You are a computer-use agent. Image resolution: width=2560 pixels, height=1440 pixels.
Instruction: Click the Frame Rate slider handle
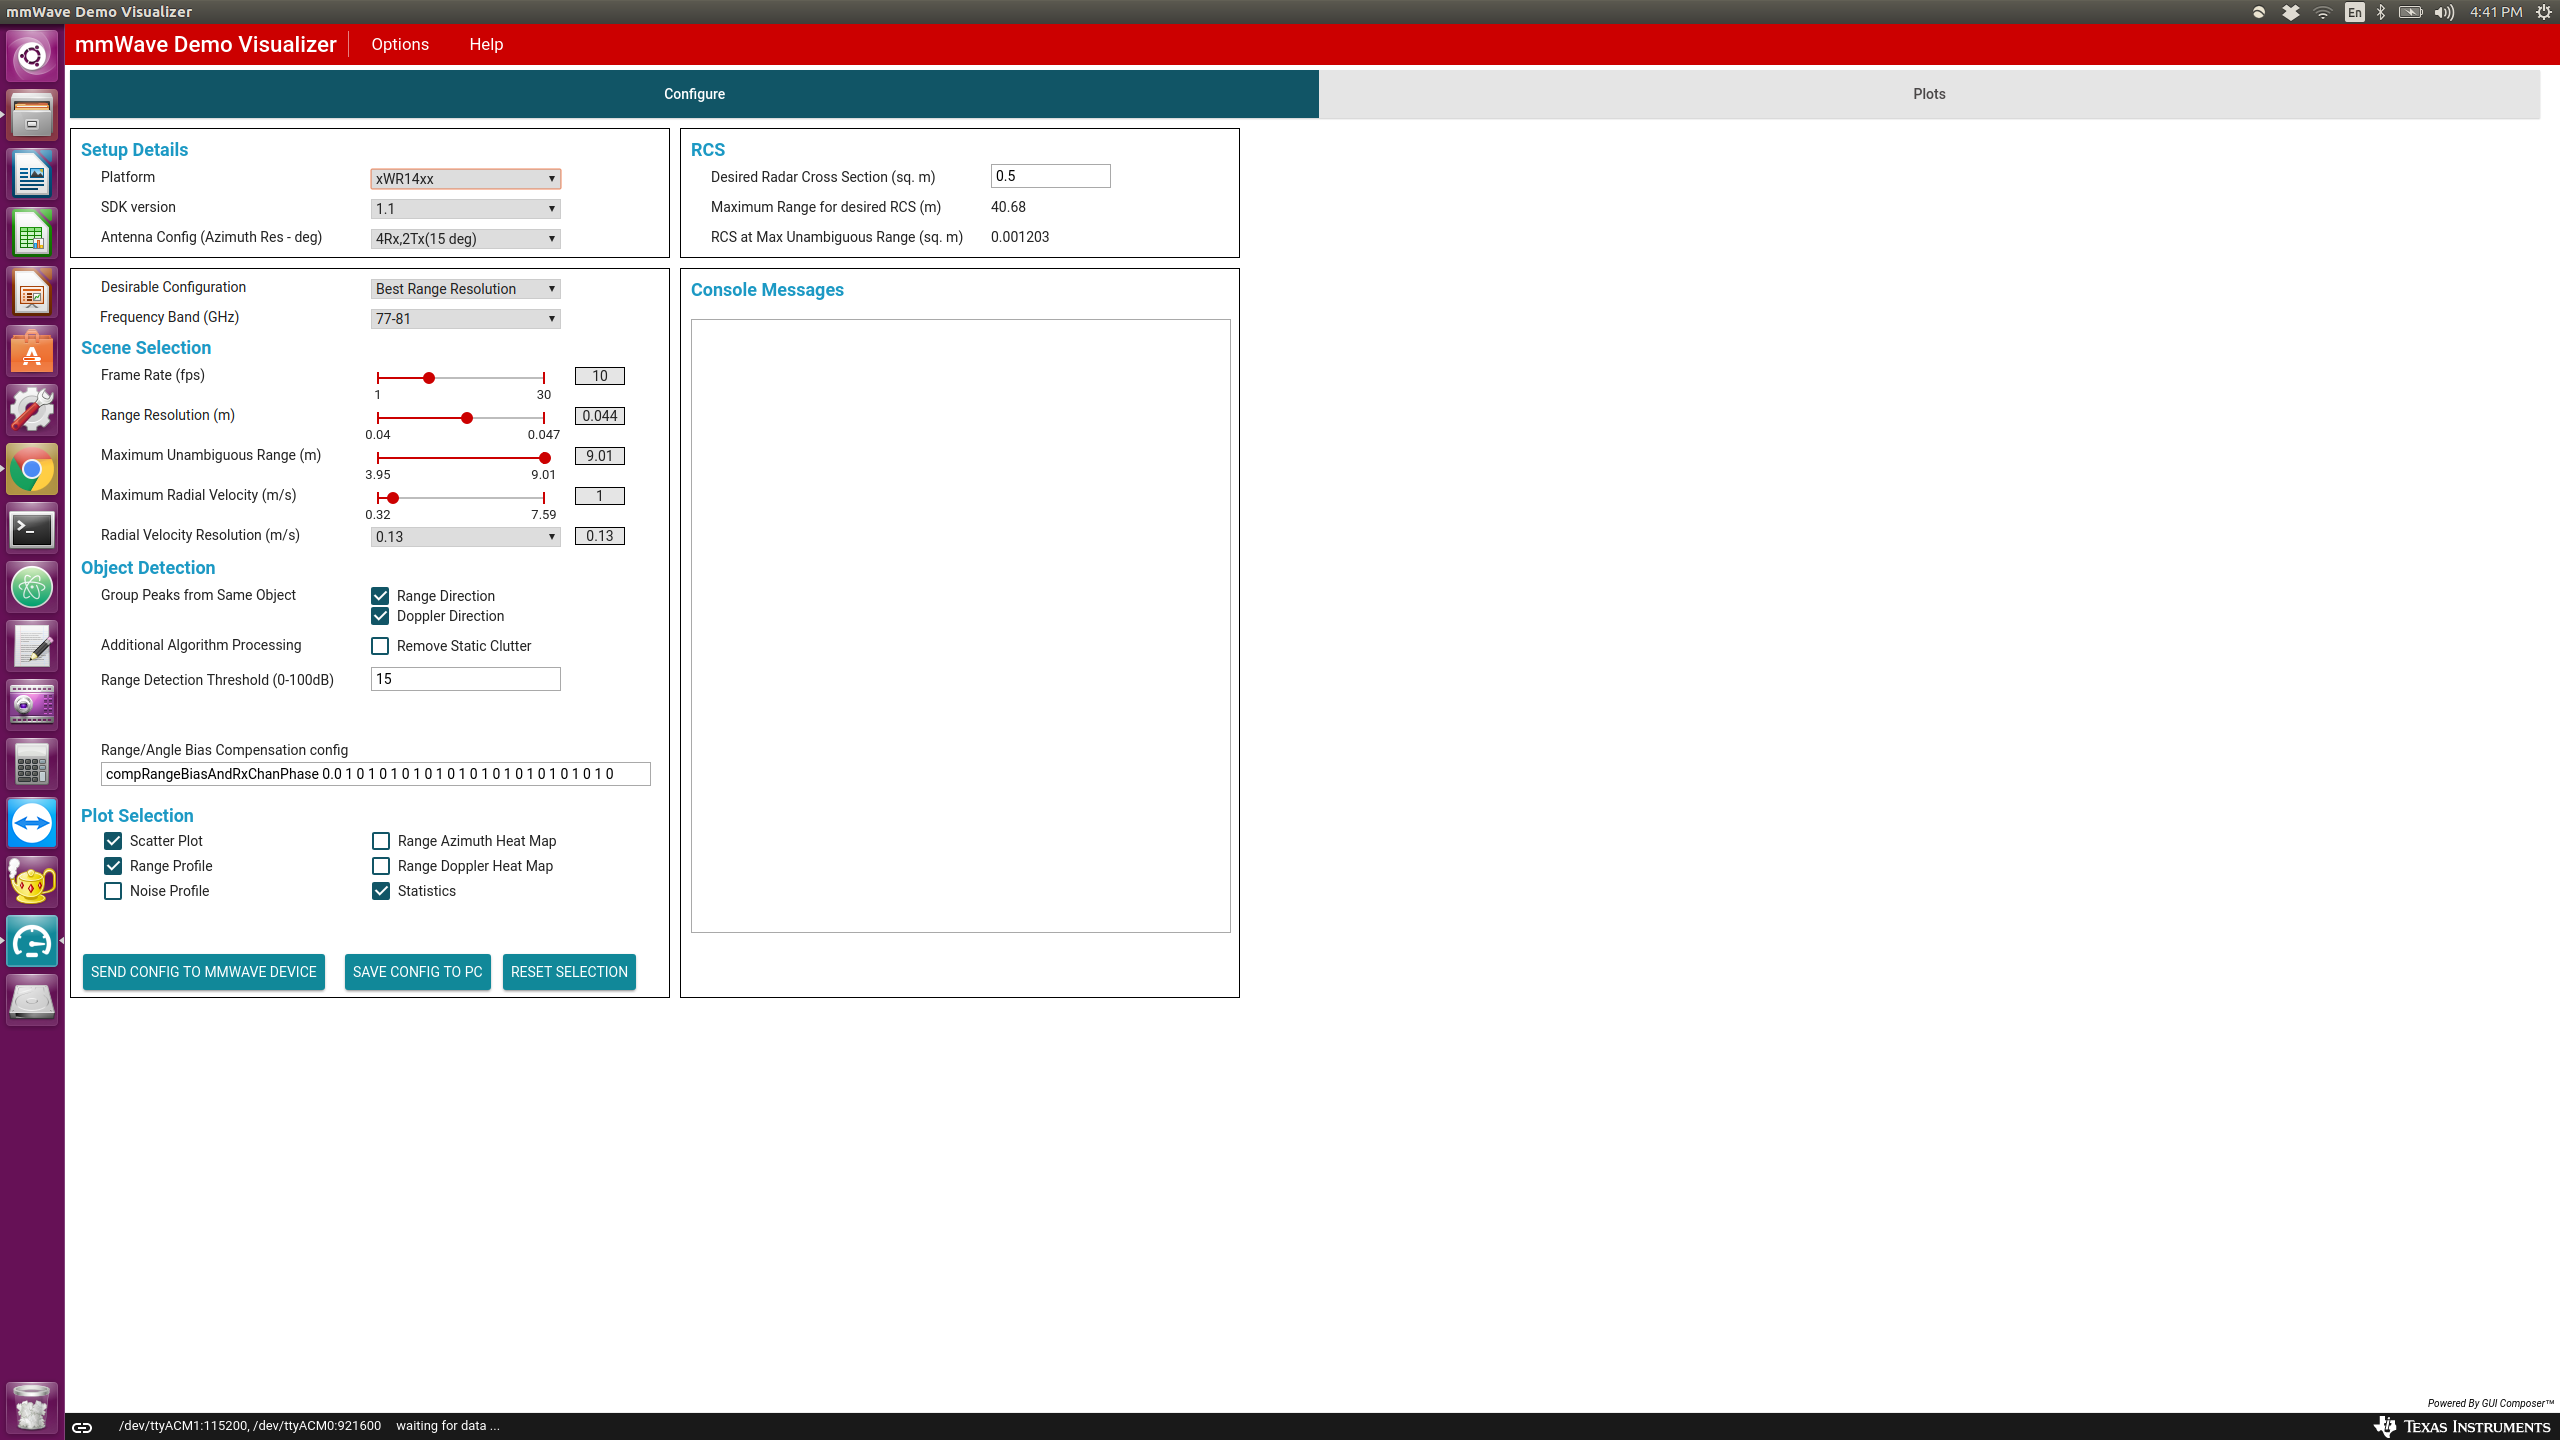tap(429, 378)
